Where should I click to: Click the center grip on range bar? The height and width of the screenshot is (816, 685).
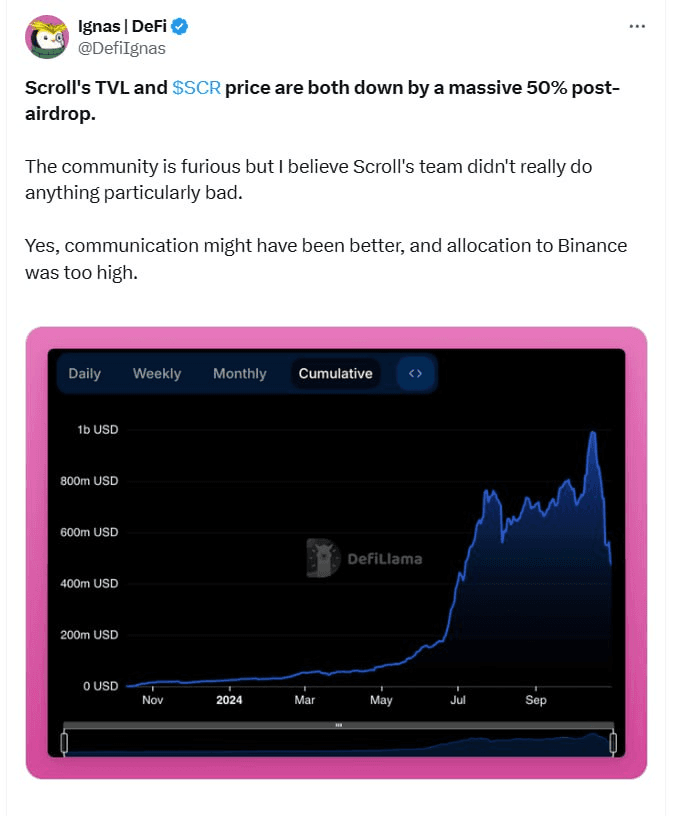pyautogui.click(x=338, y=725)
